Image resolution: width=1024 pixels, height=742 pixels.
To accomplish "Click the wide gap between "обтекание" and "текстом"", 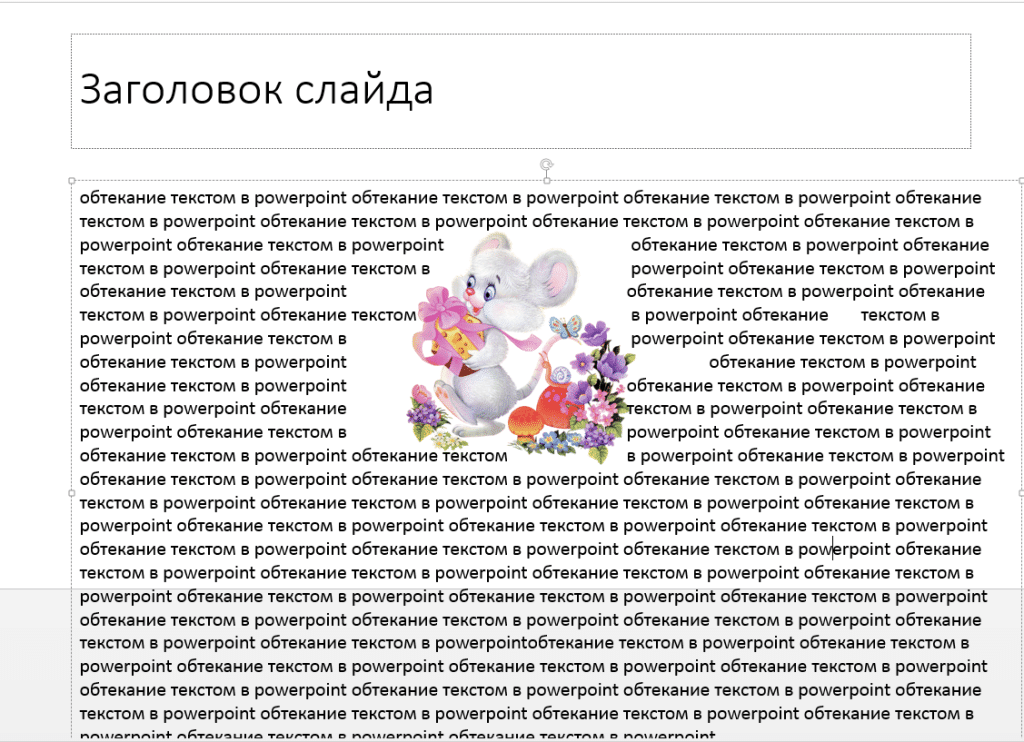I will (x=844, y=315).
